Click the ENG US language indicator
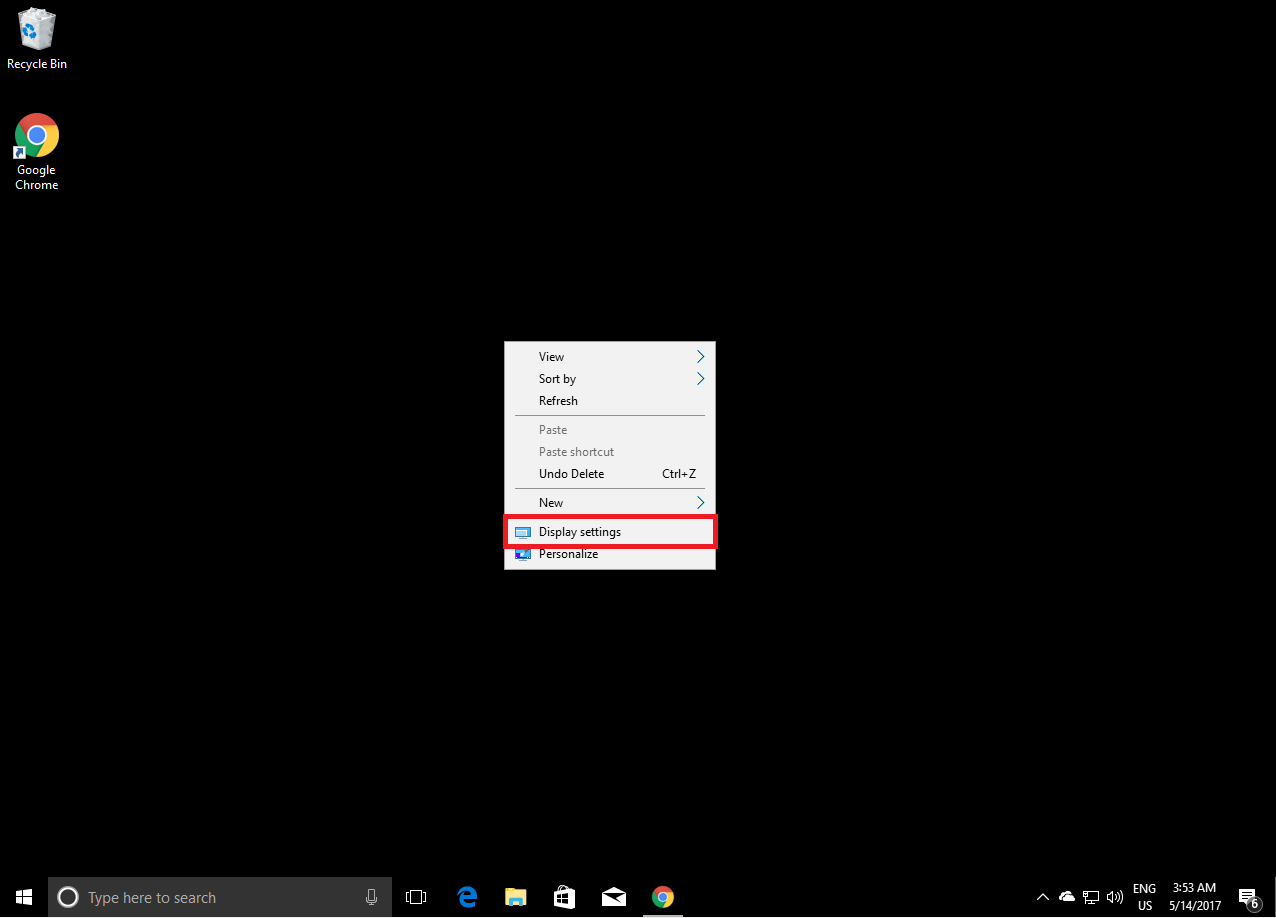The image size is (1276, 918). point(1144,897)
